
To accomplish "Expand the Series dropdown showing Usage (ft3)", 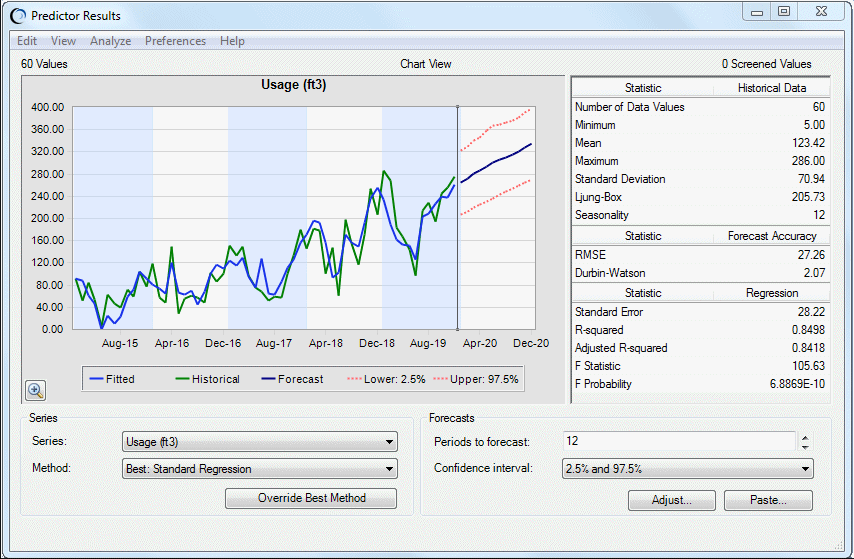I will 260,442.
